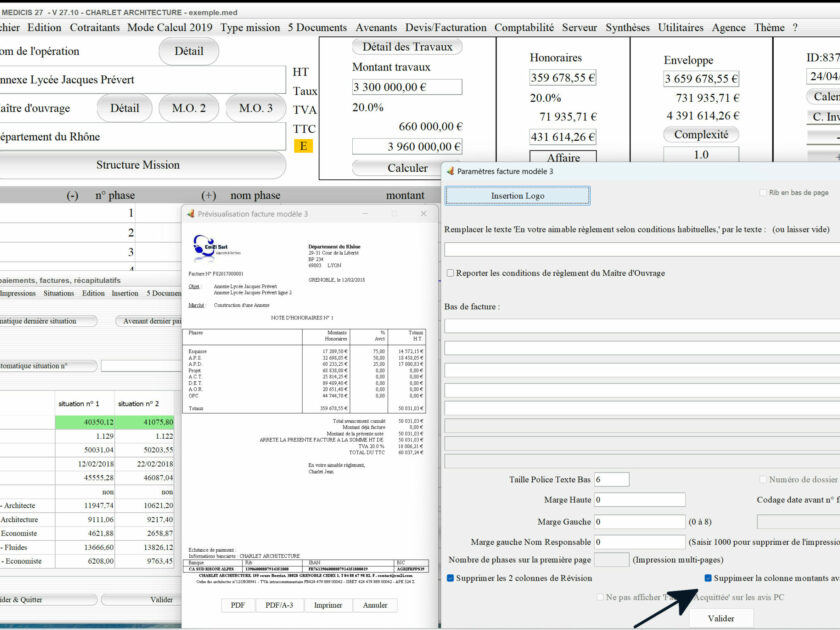Open the Avenants menu
This screenshot has height=630, width=840.
click(376, 27)
